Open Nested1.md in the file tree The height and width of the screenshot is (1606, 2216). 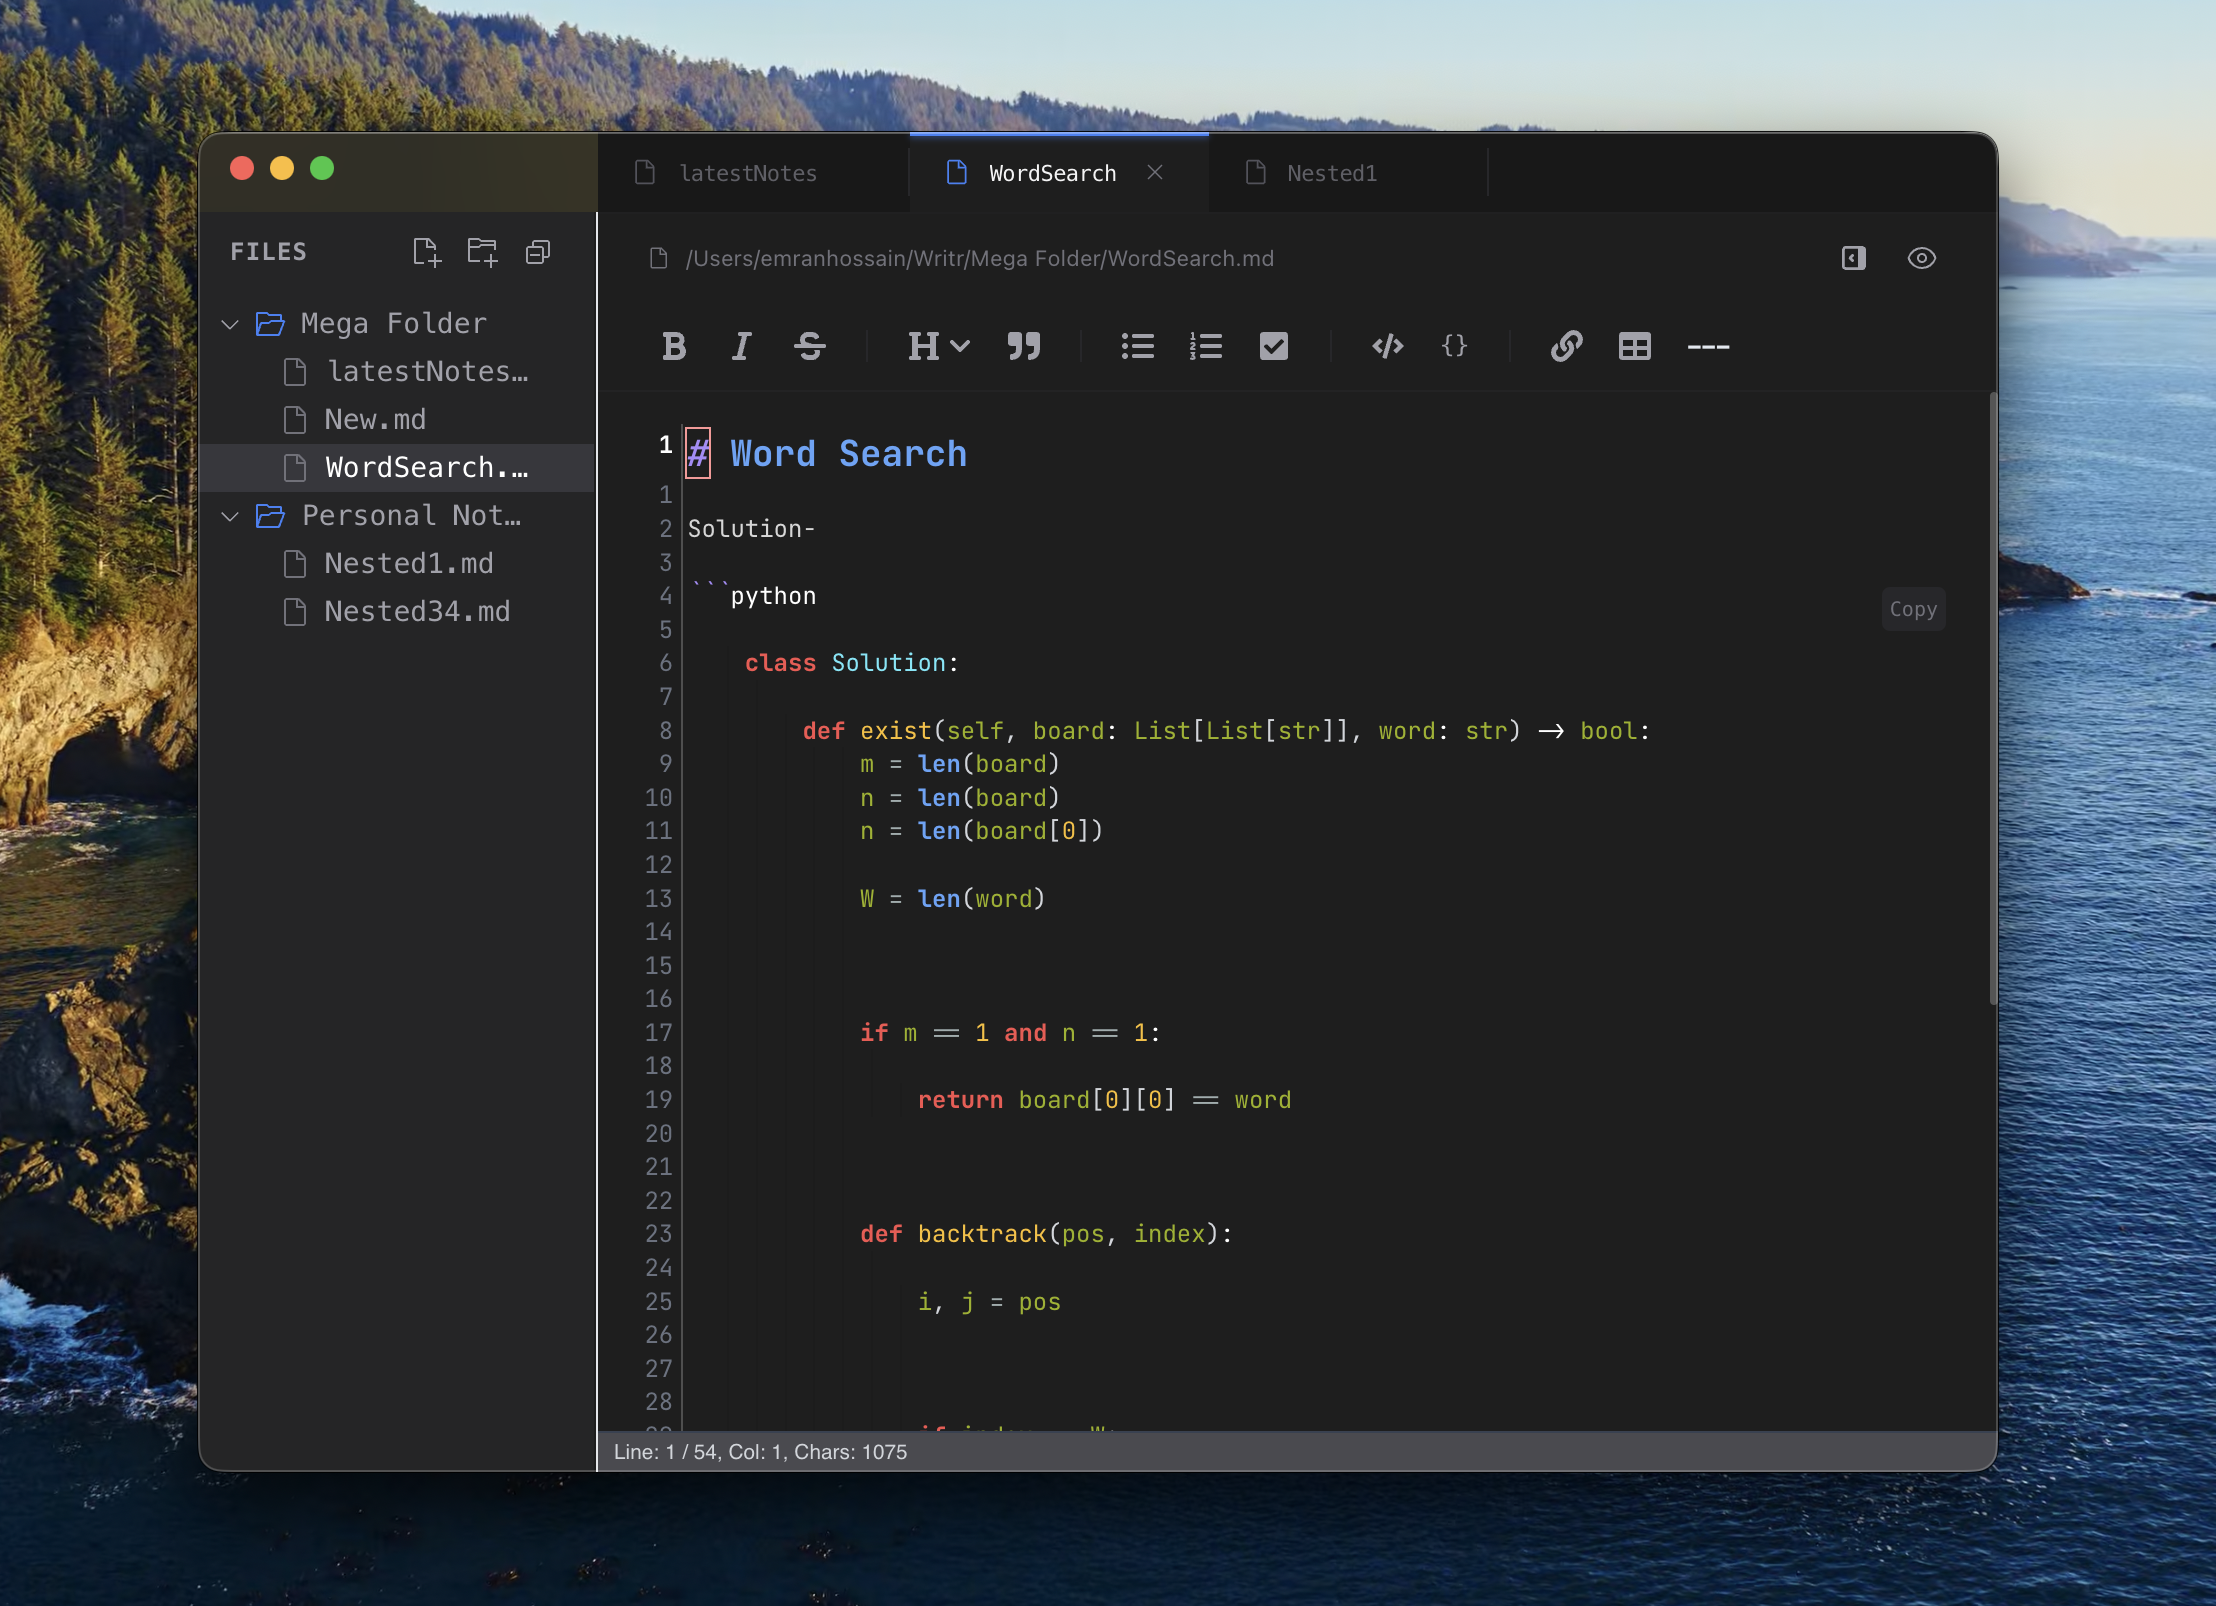(398, 564)
